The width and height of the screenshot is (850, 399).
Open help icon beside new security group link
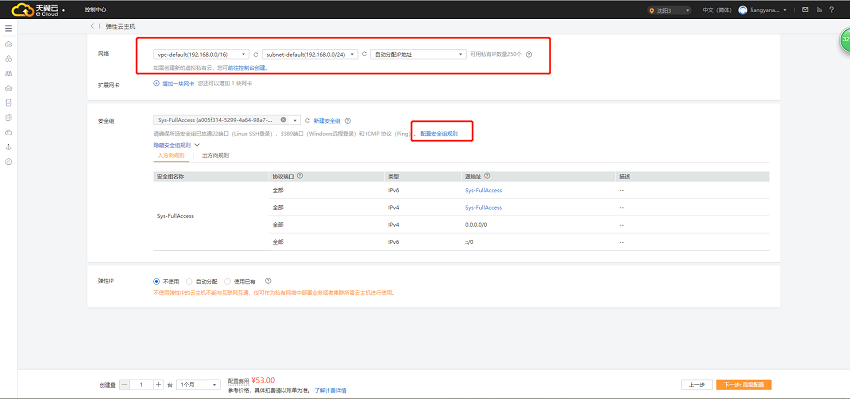(x=348, y=121)
